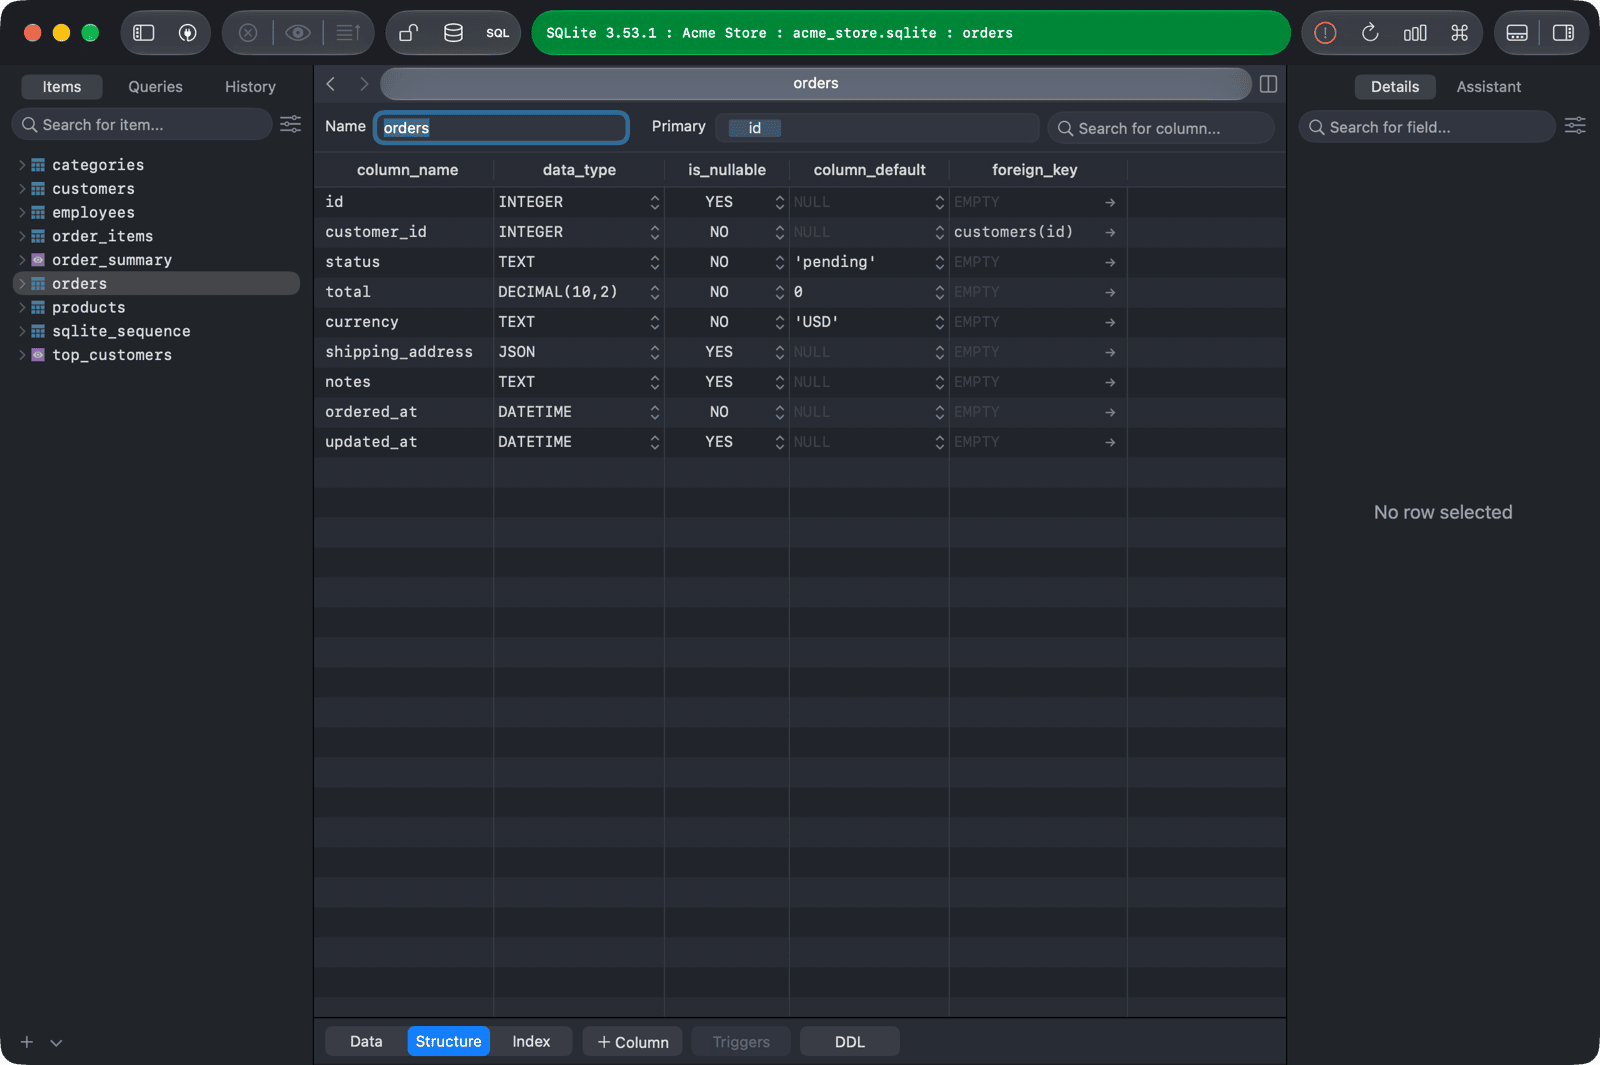Click the split pane icon beside orders tab
1600x1065 pixels.
point(1268,84)
